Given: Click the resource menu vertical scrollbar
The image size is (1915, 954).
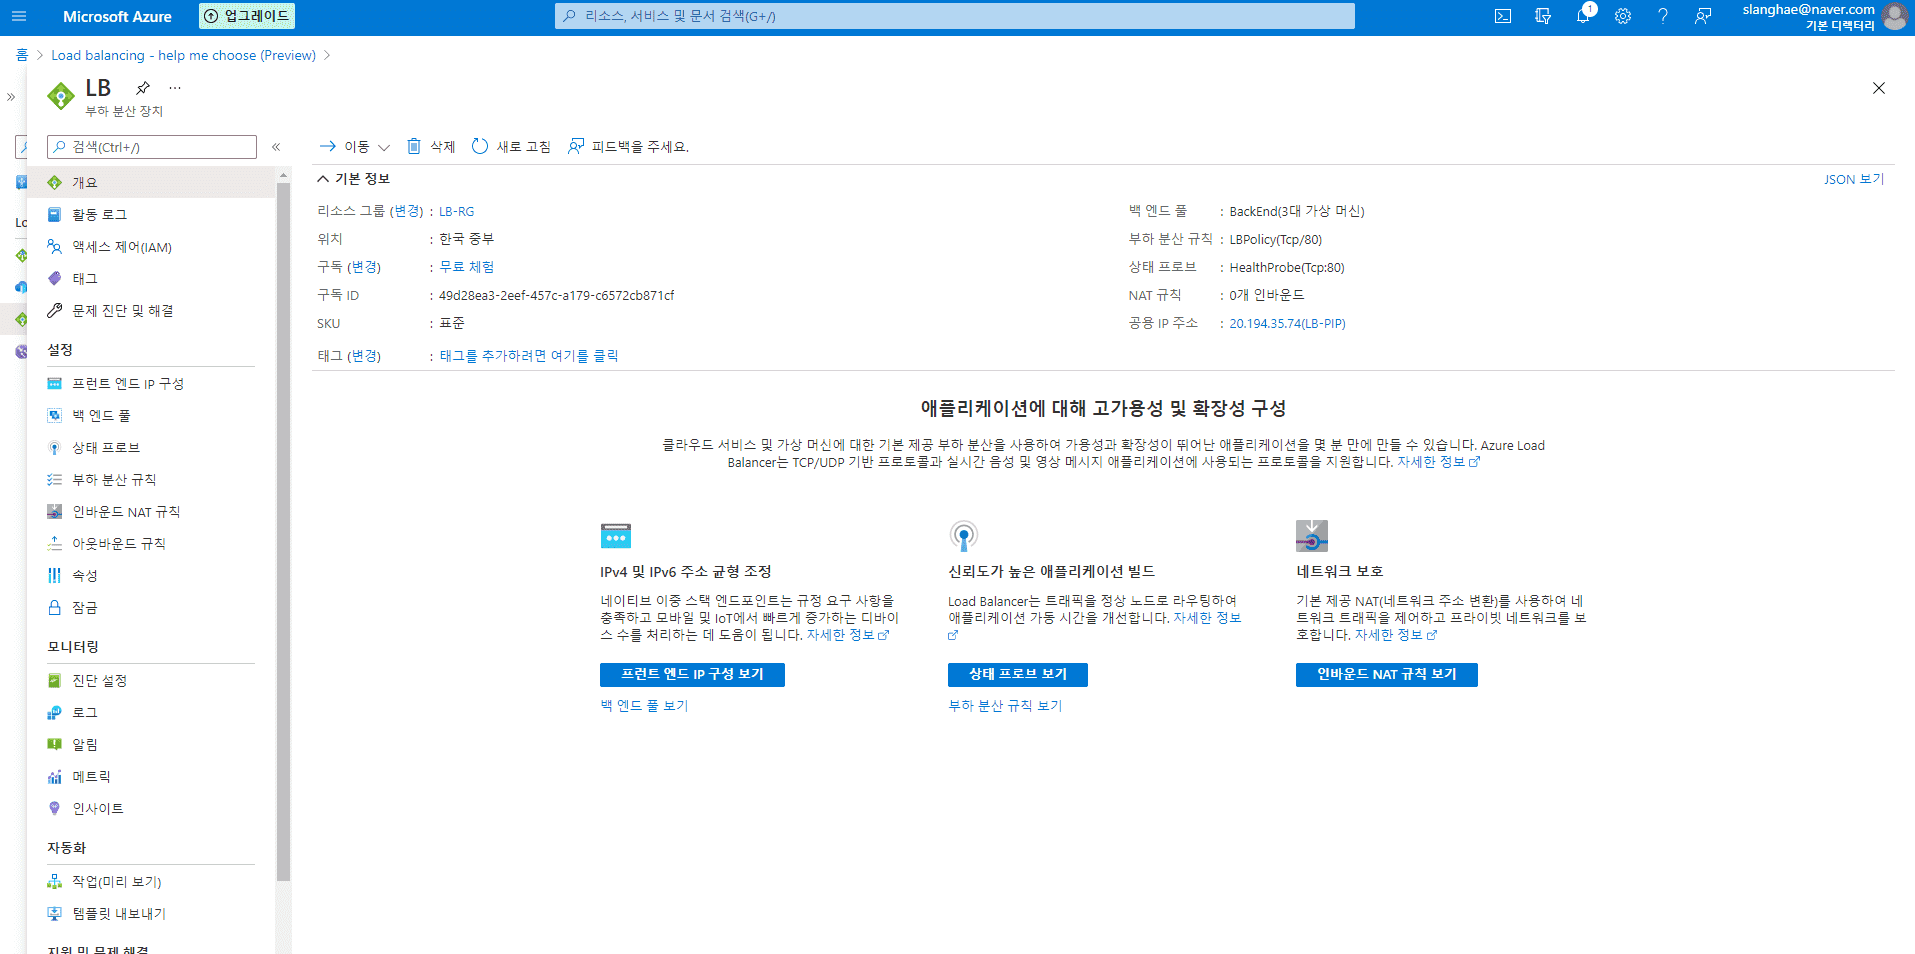Looking at the screenshot, I should (284, 530).
